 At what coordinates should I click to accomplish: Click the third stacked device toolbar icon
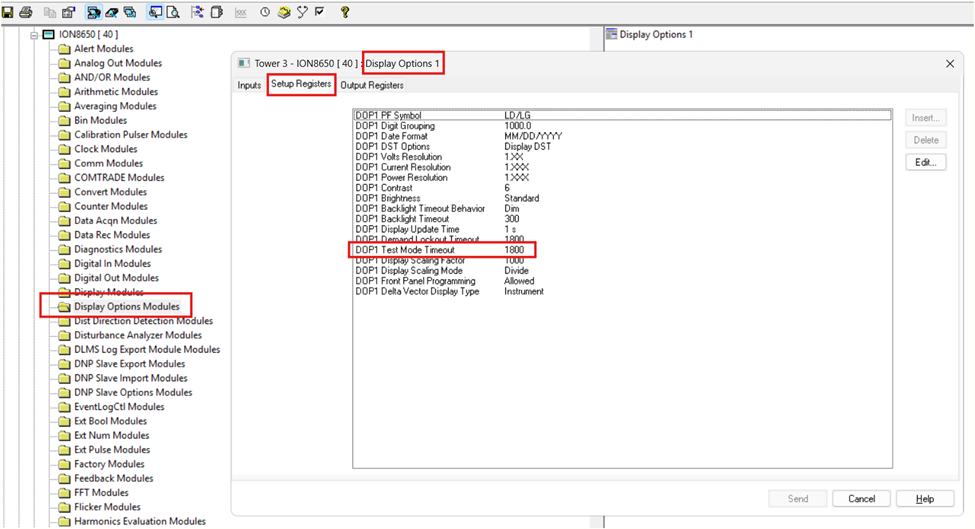(130, 12)
